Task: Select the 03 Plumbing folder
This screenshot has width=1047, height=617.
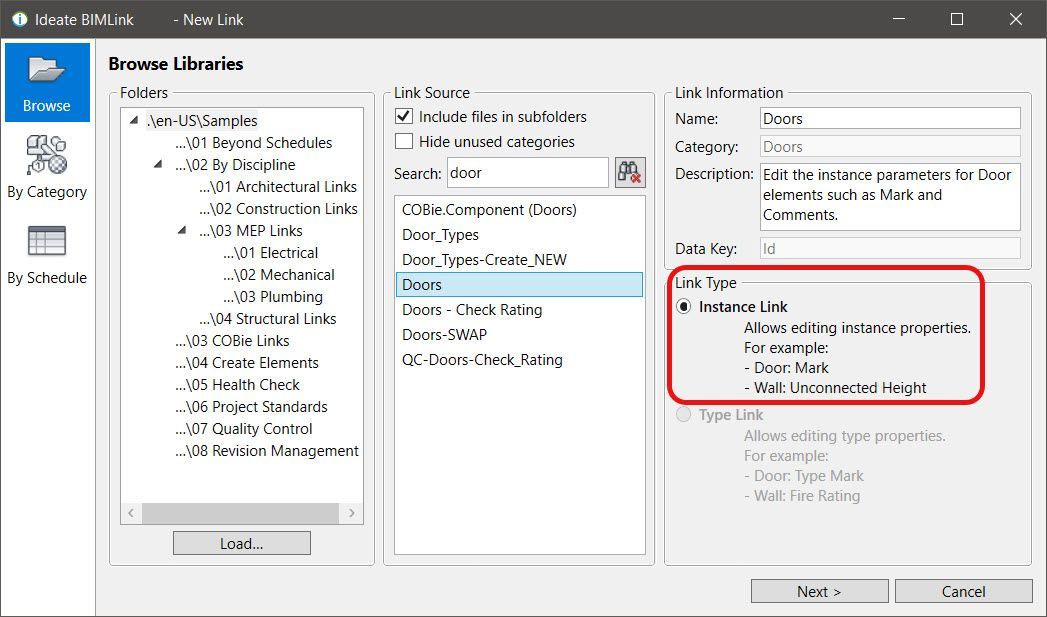Action: tap(273, 297)
